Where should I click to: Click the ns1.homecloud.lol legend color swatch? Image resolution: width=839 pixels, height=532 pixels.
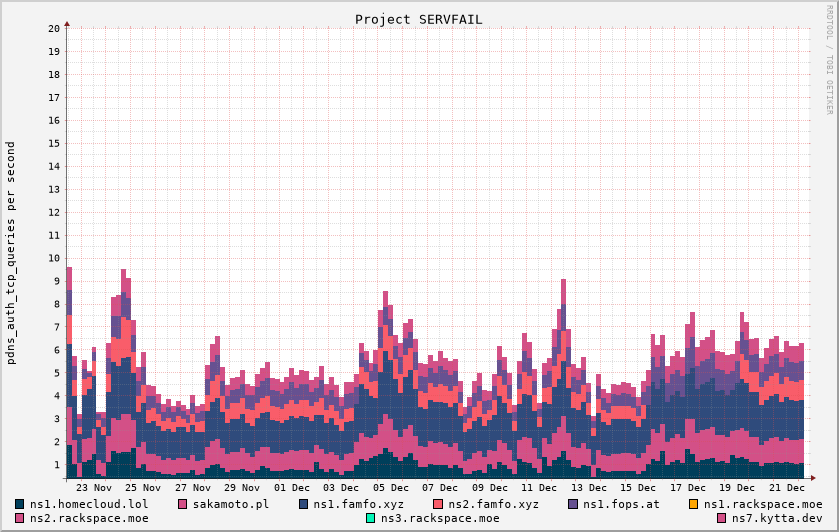point(20,504)
